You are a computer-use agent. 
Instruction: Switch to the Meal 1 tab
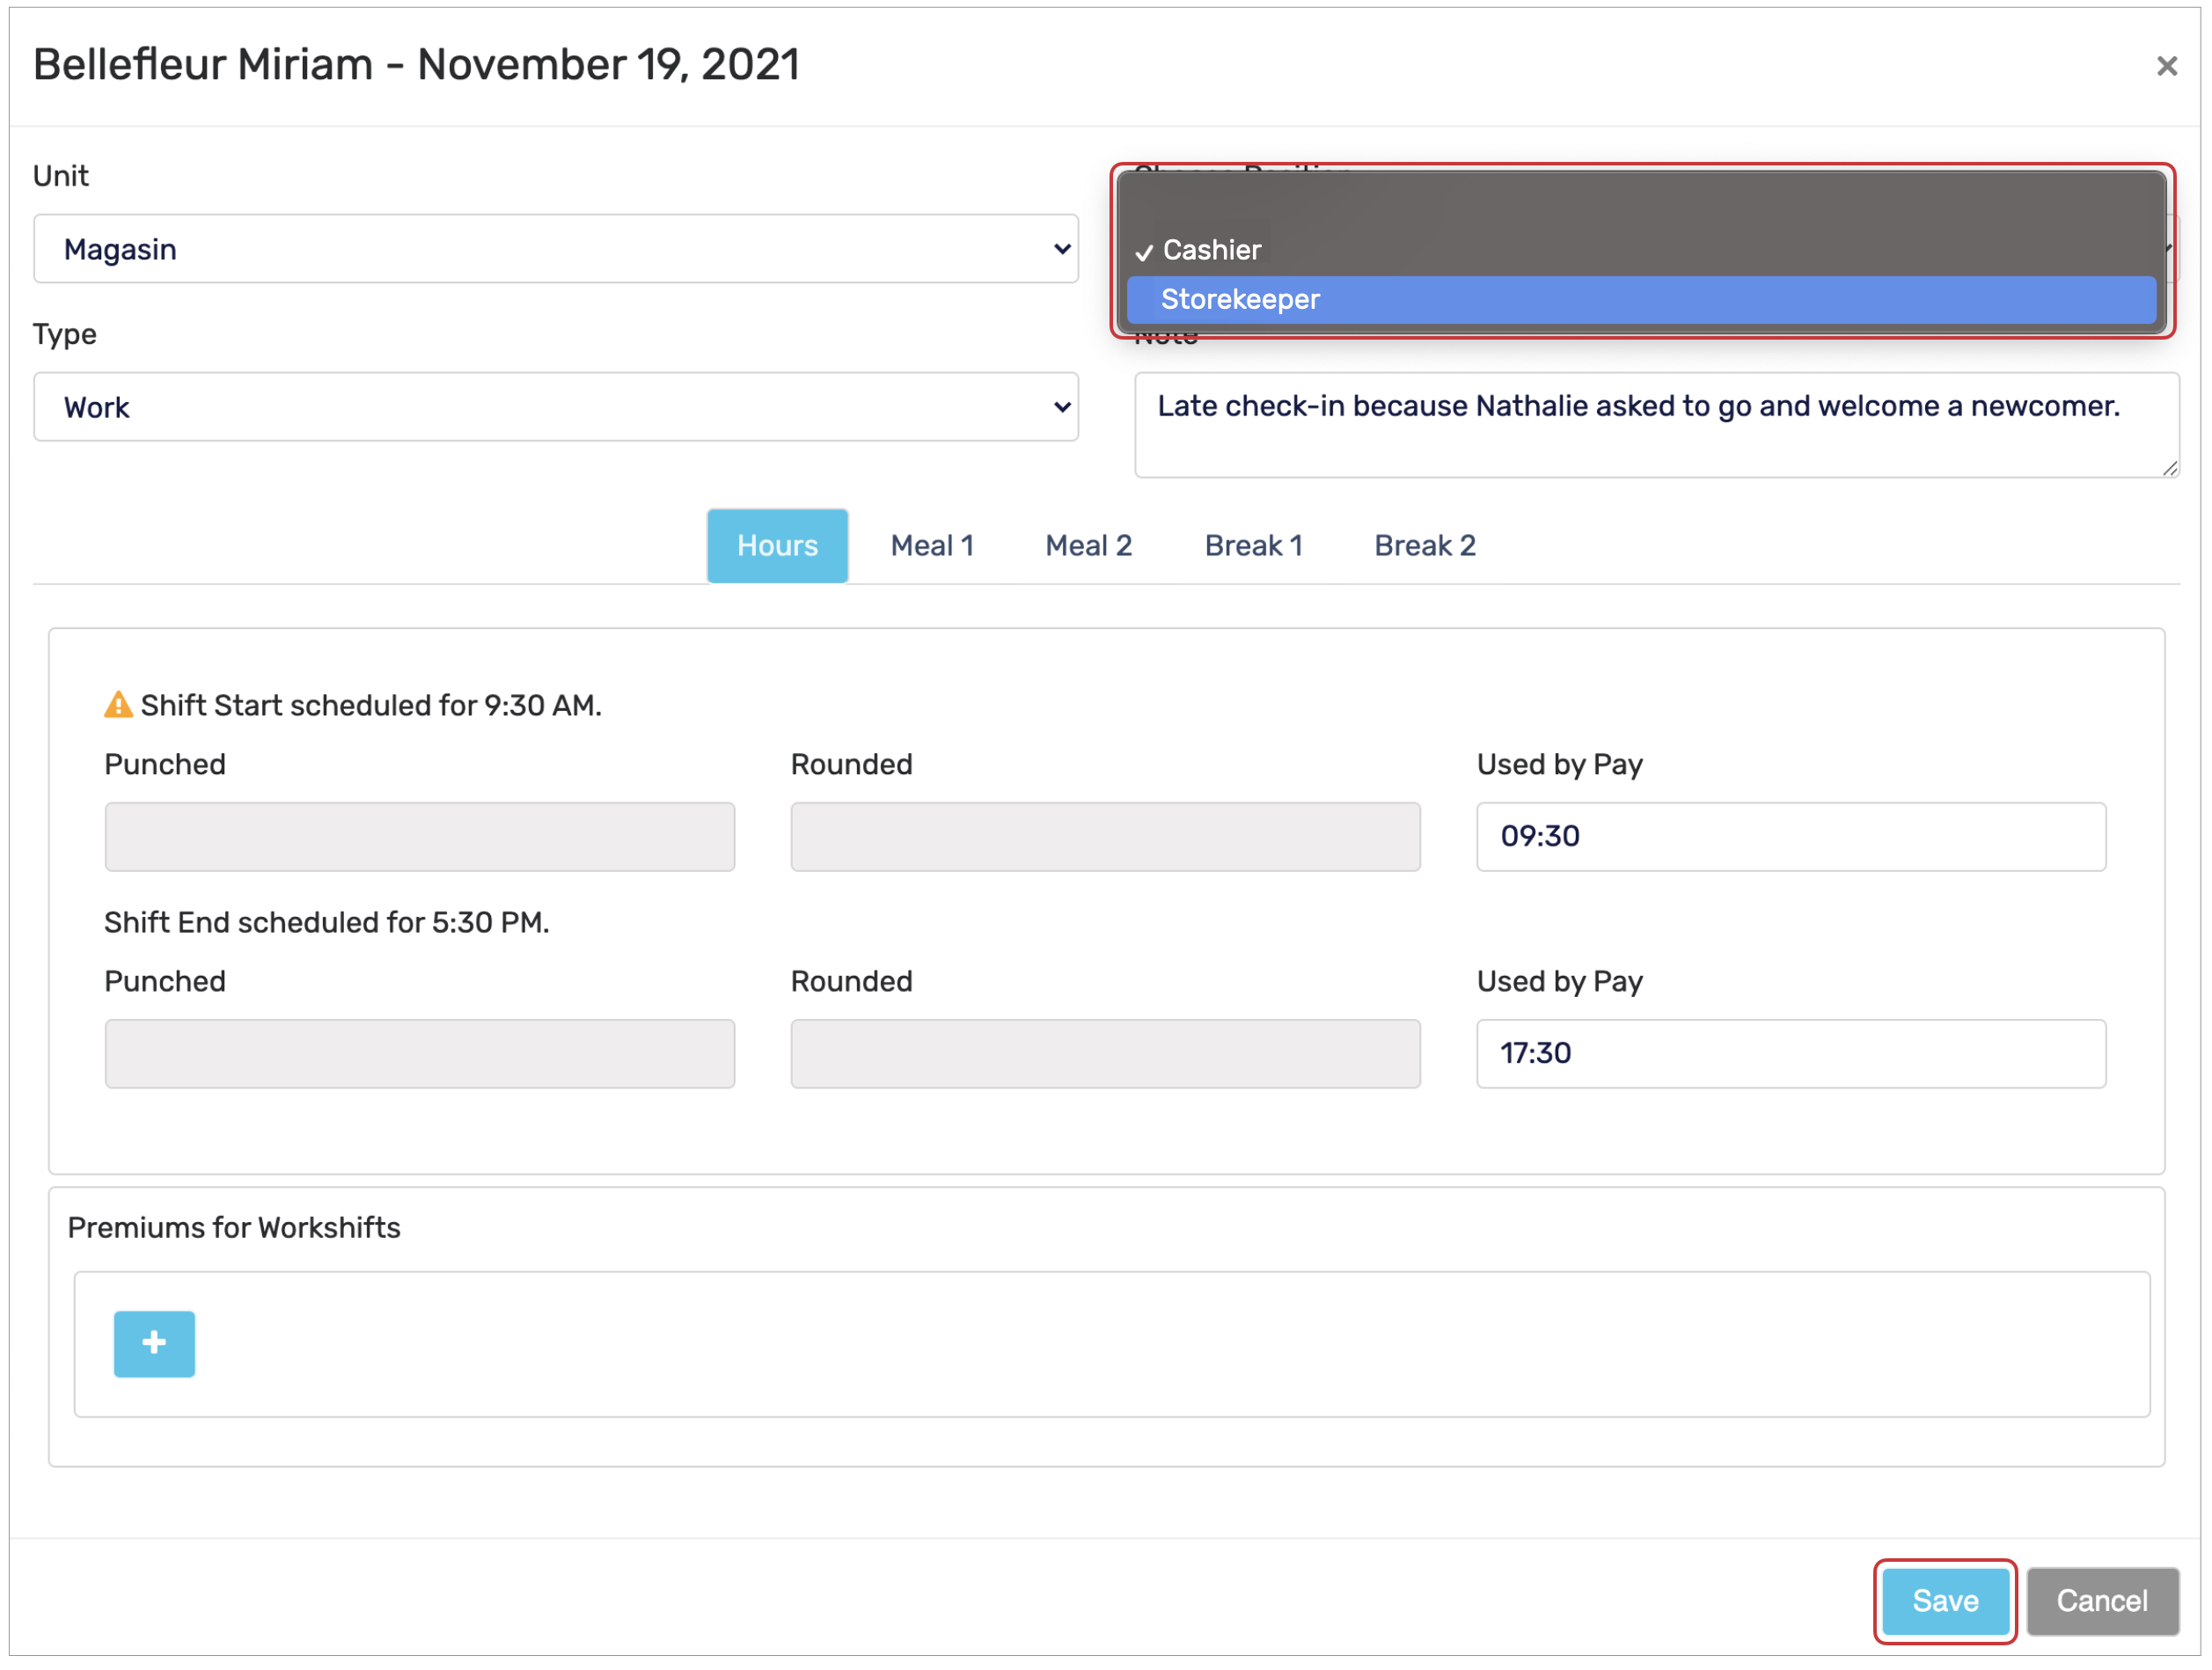[x=931, y=546]
